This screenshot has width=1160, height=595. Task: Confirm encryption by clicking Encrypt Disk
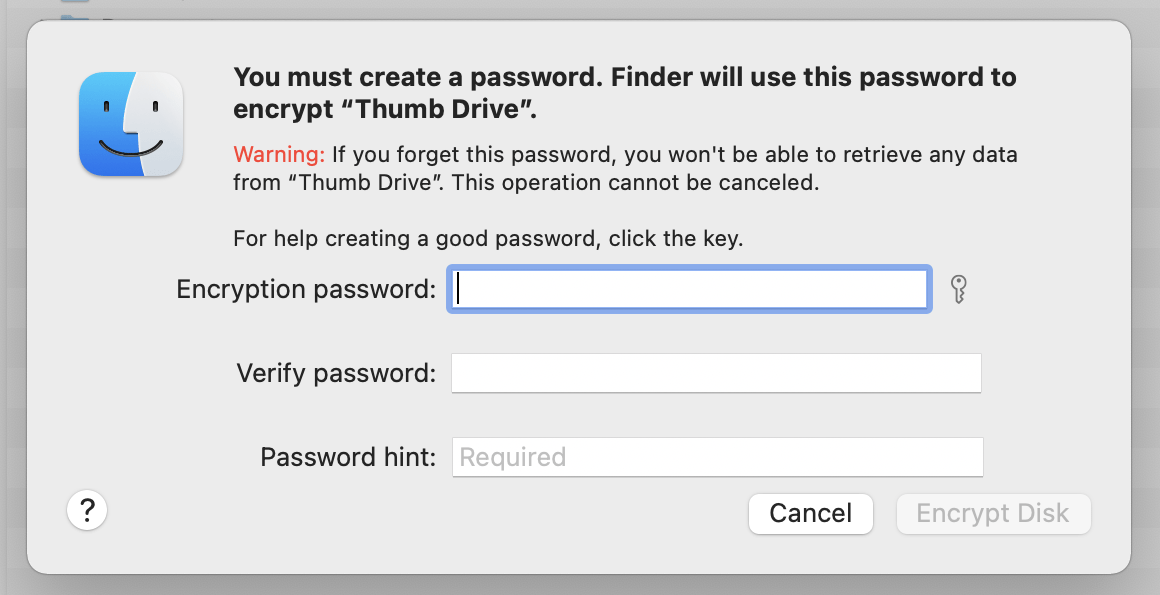(x=993, y=513)
